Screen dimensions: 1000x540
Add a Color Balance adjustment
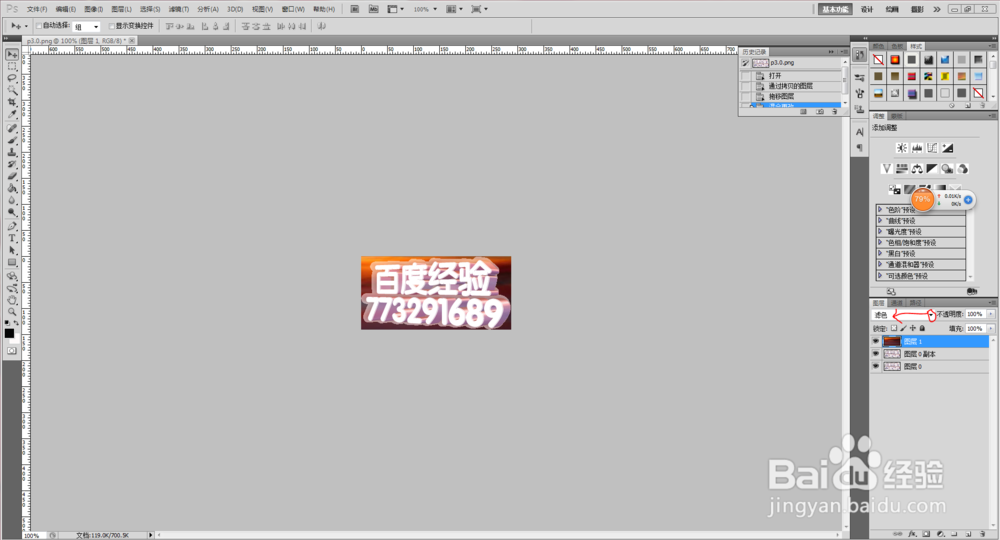[x=917, y=168]
